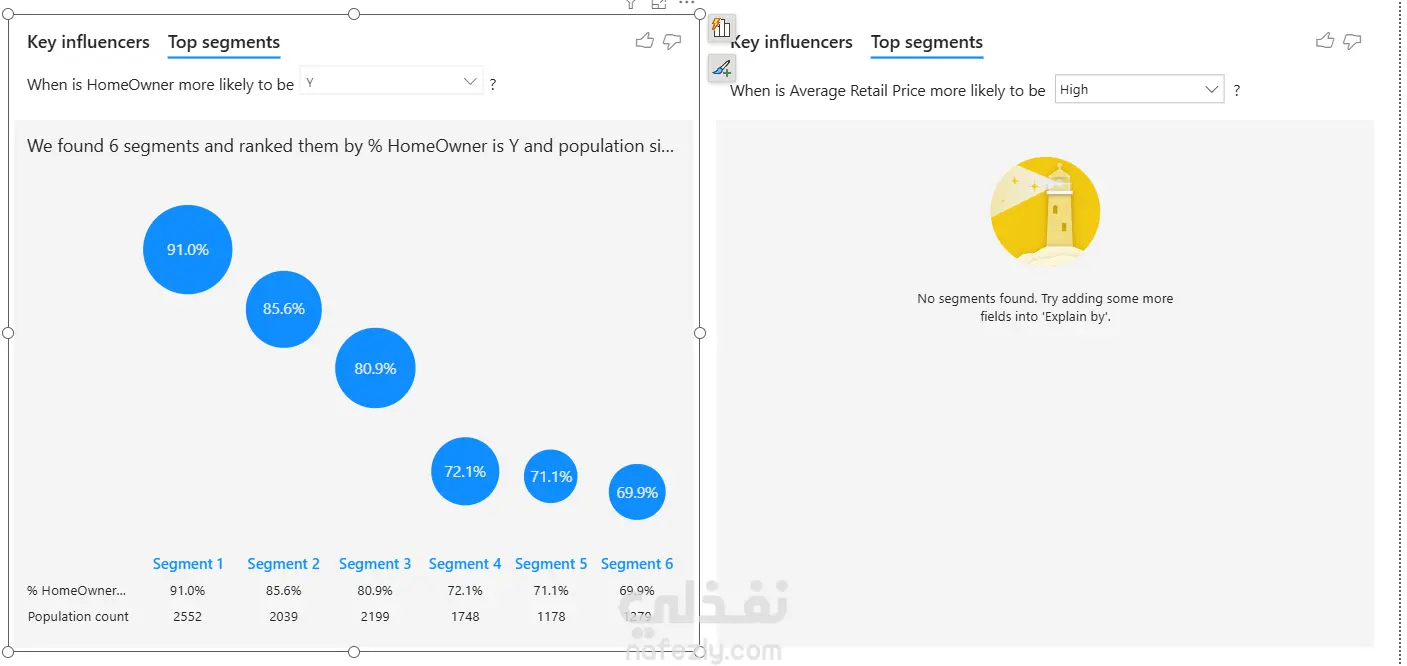Select the 91.0% segment bubble
The width and height of the screenshot is (1407, 666).
coord(188,250)
